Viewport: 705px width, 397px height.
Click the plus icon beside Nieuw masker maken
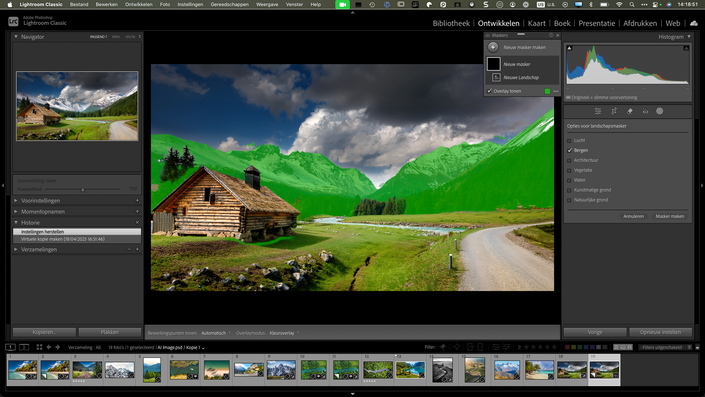click(x=493, y=47)
